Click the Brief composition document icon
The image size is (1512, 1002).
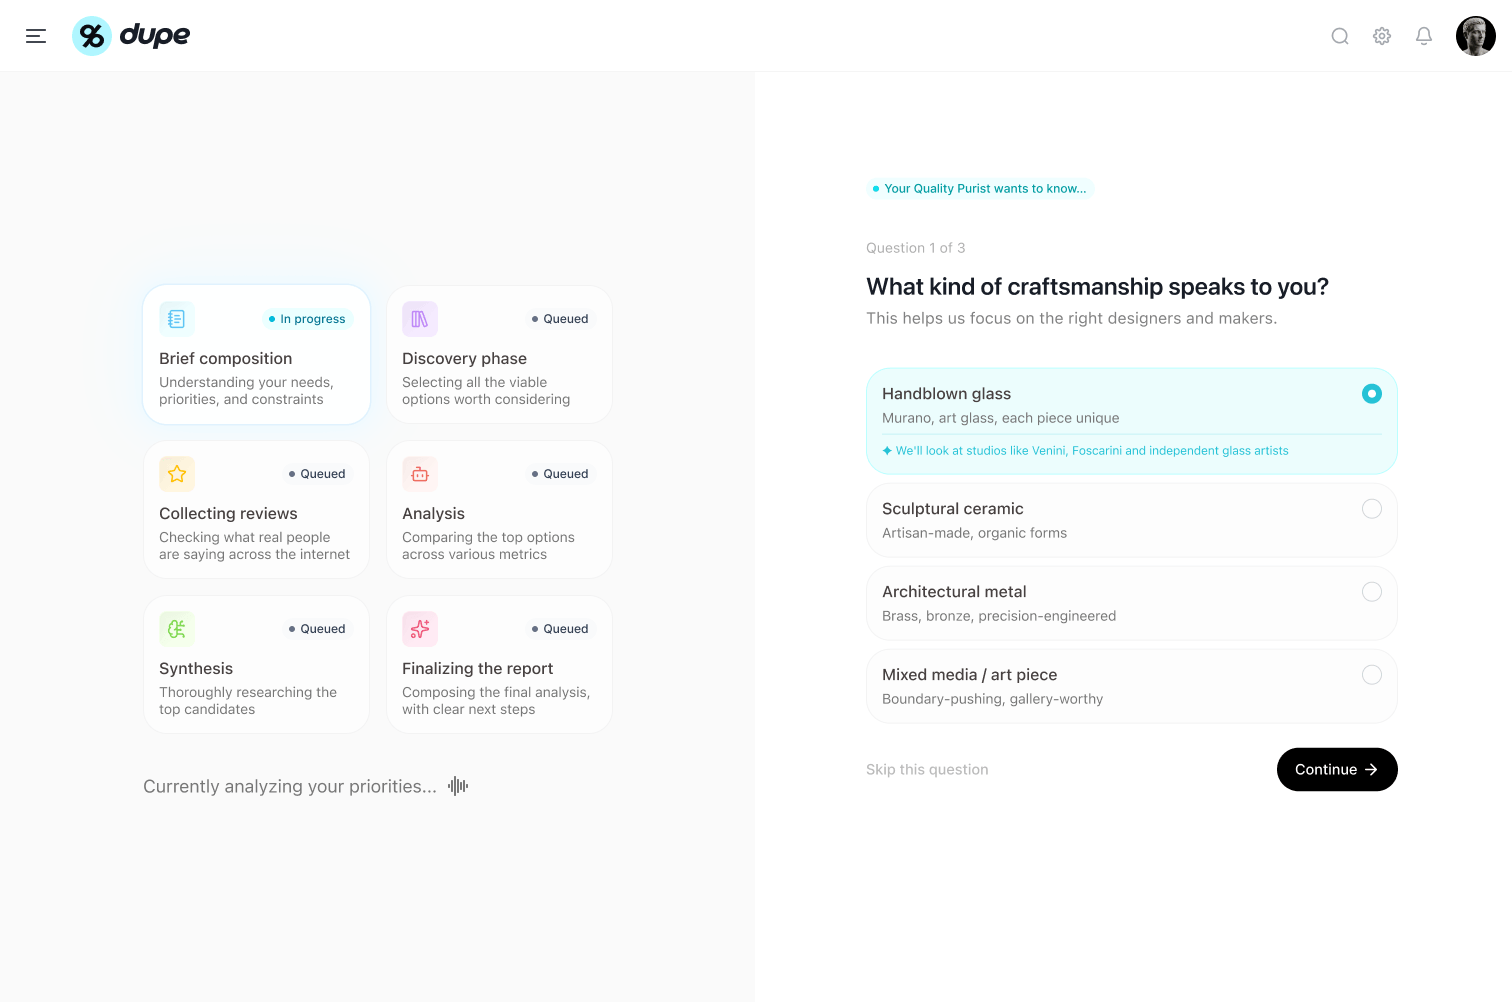[177, 319]
